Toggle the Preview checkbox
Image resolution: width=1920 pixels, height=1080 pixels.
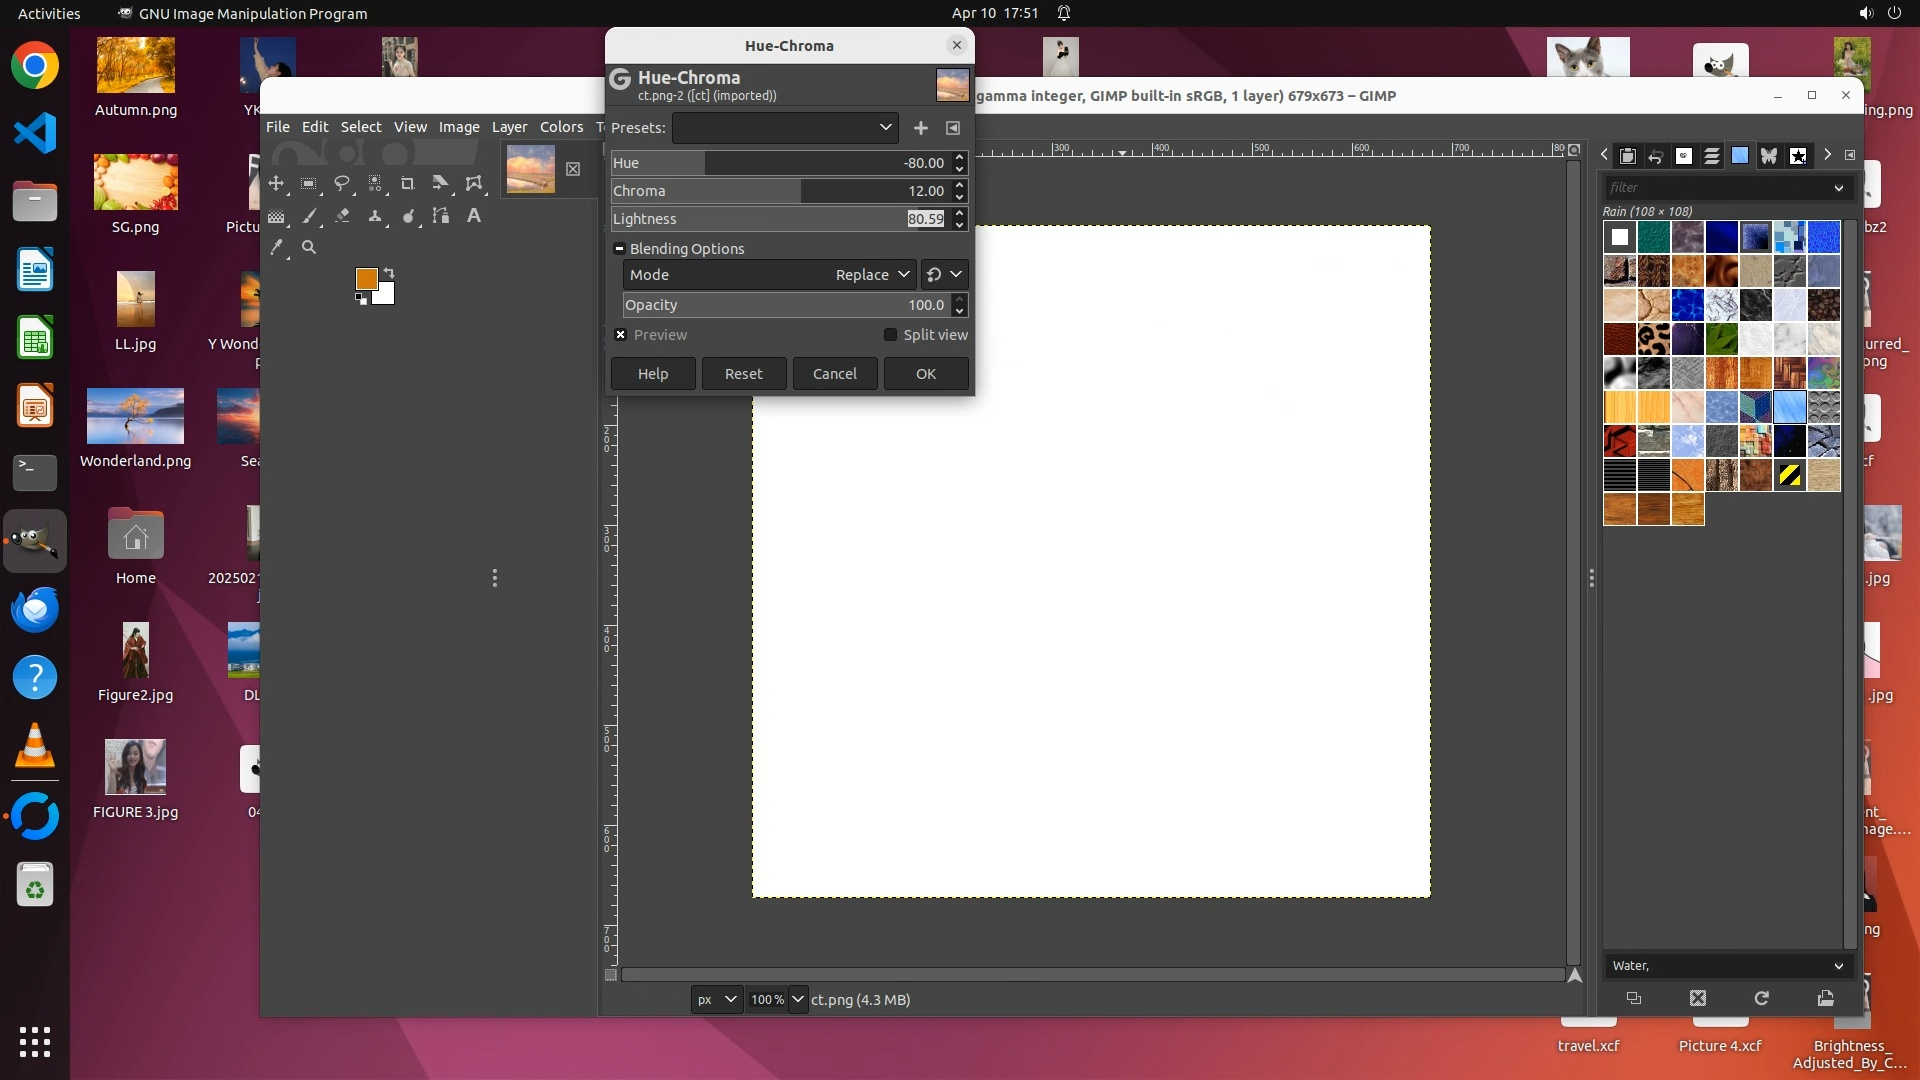(621, 335)
